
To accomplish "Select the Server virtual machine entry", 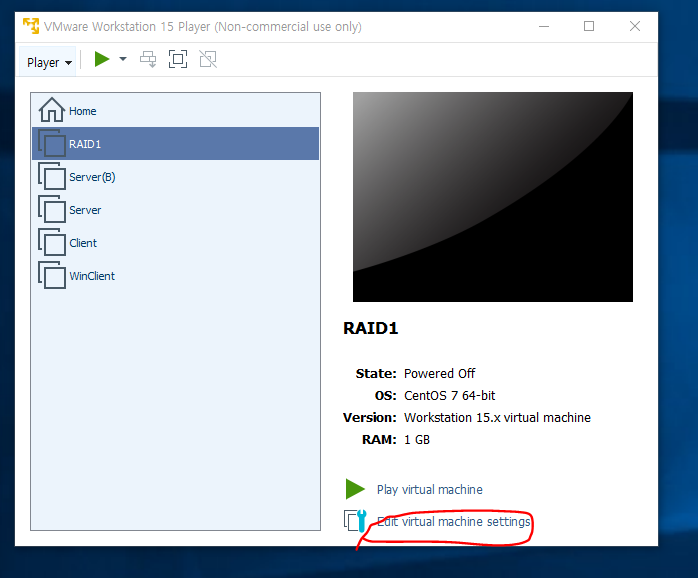I will [x=175, y=210].
